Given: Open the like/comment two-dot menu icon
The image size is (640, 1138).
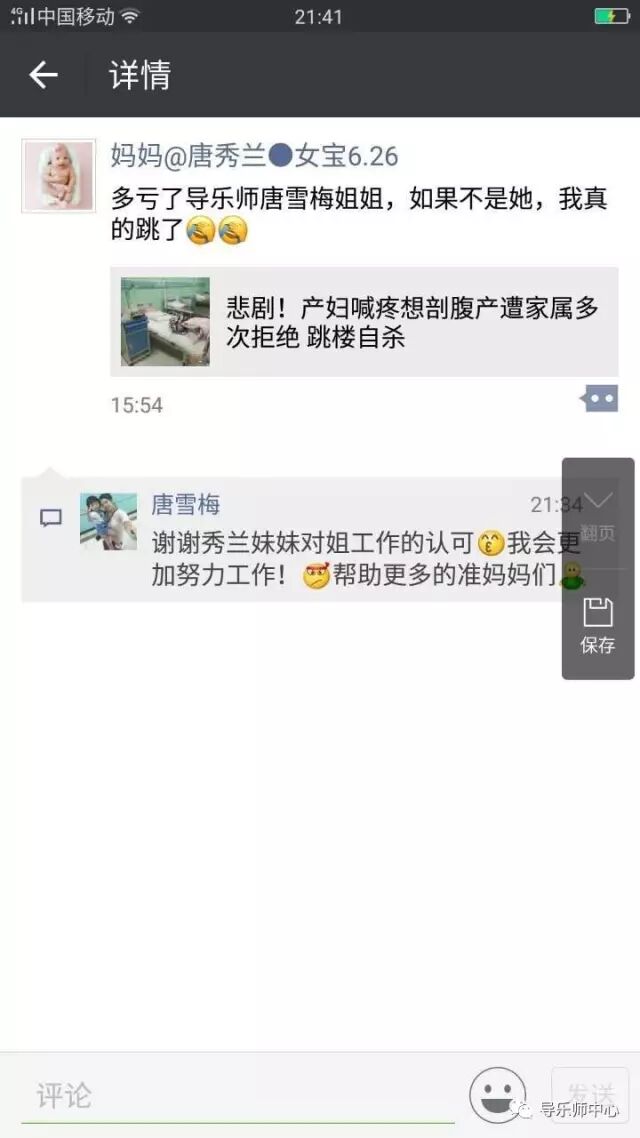Looking at the screenshot, I should pyautogui.click(x=599, y=398).
